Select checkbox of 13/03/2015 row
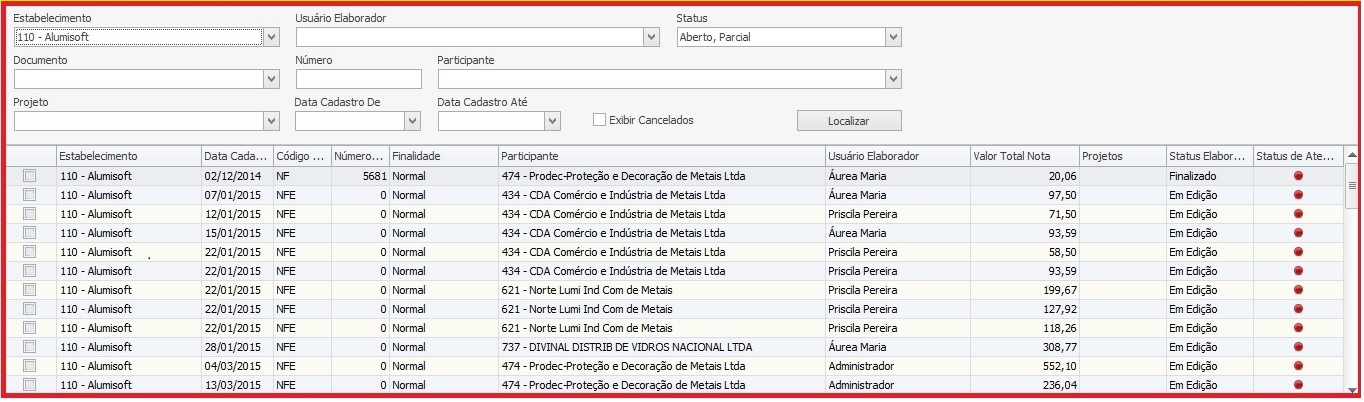1364x402 pixels. tap(30, 385)
